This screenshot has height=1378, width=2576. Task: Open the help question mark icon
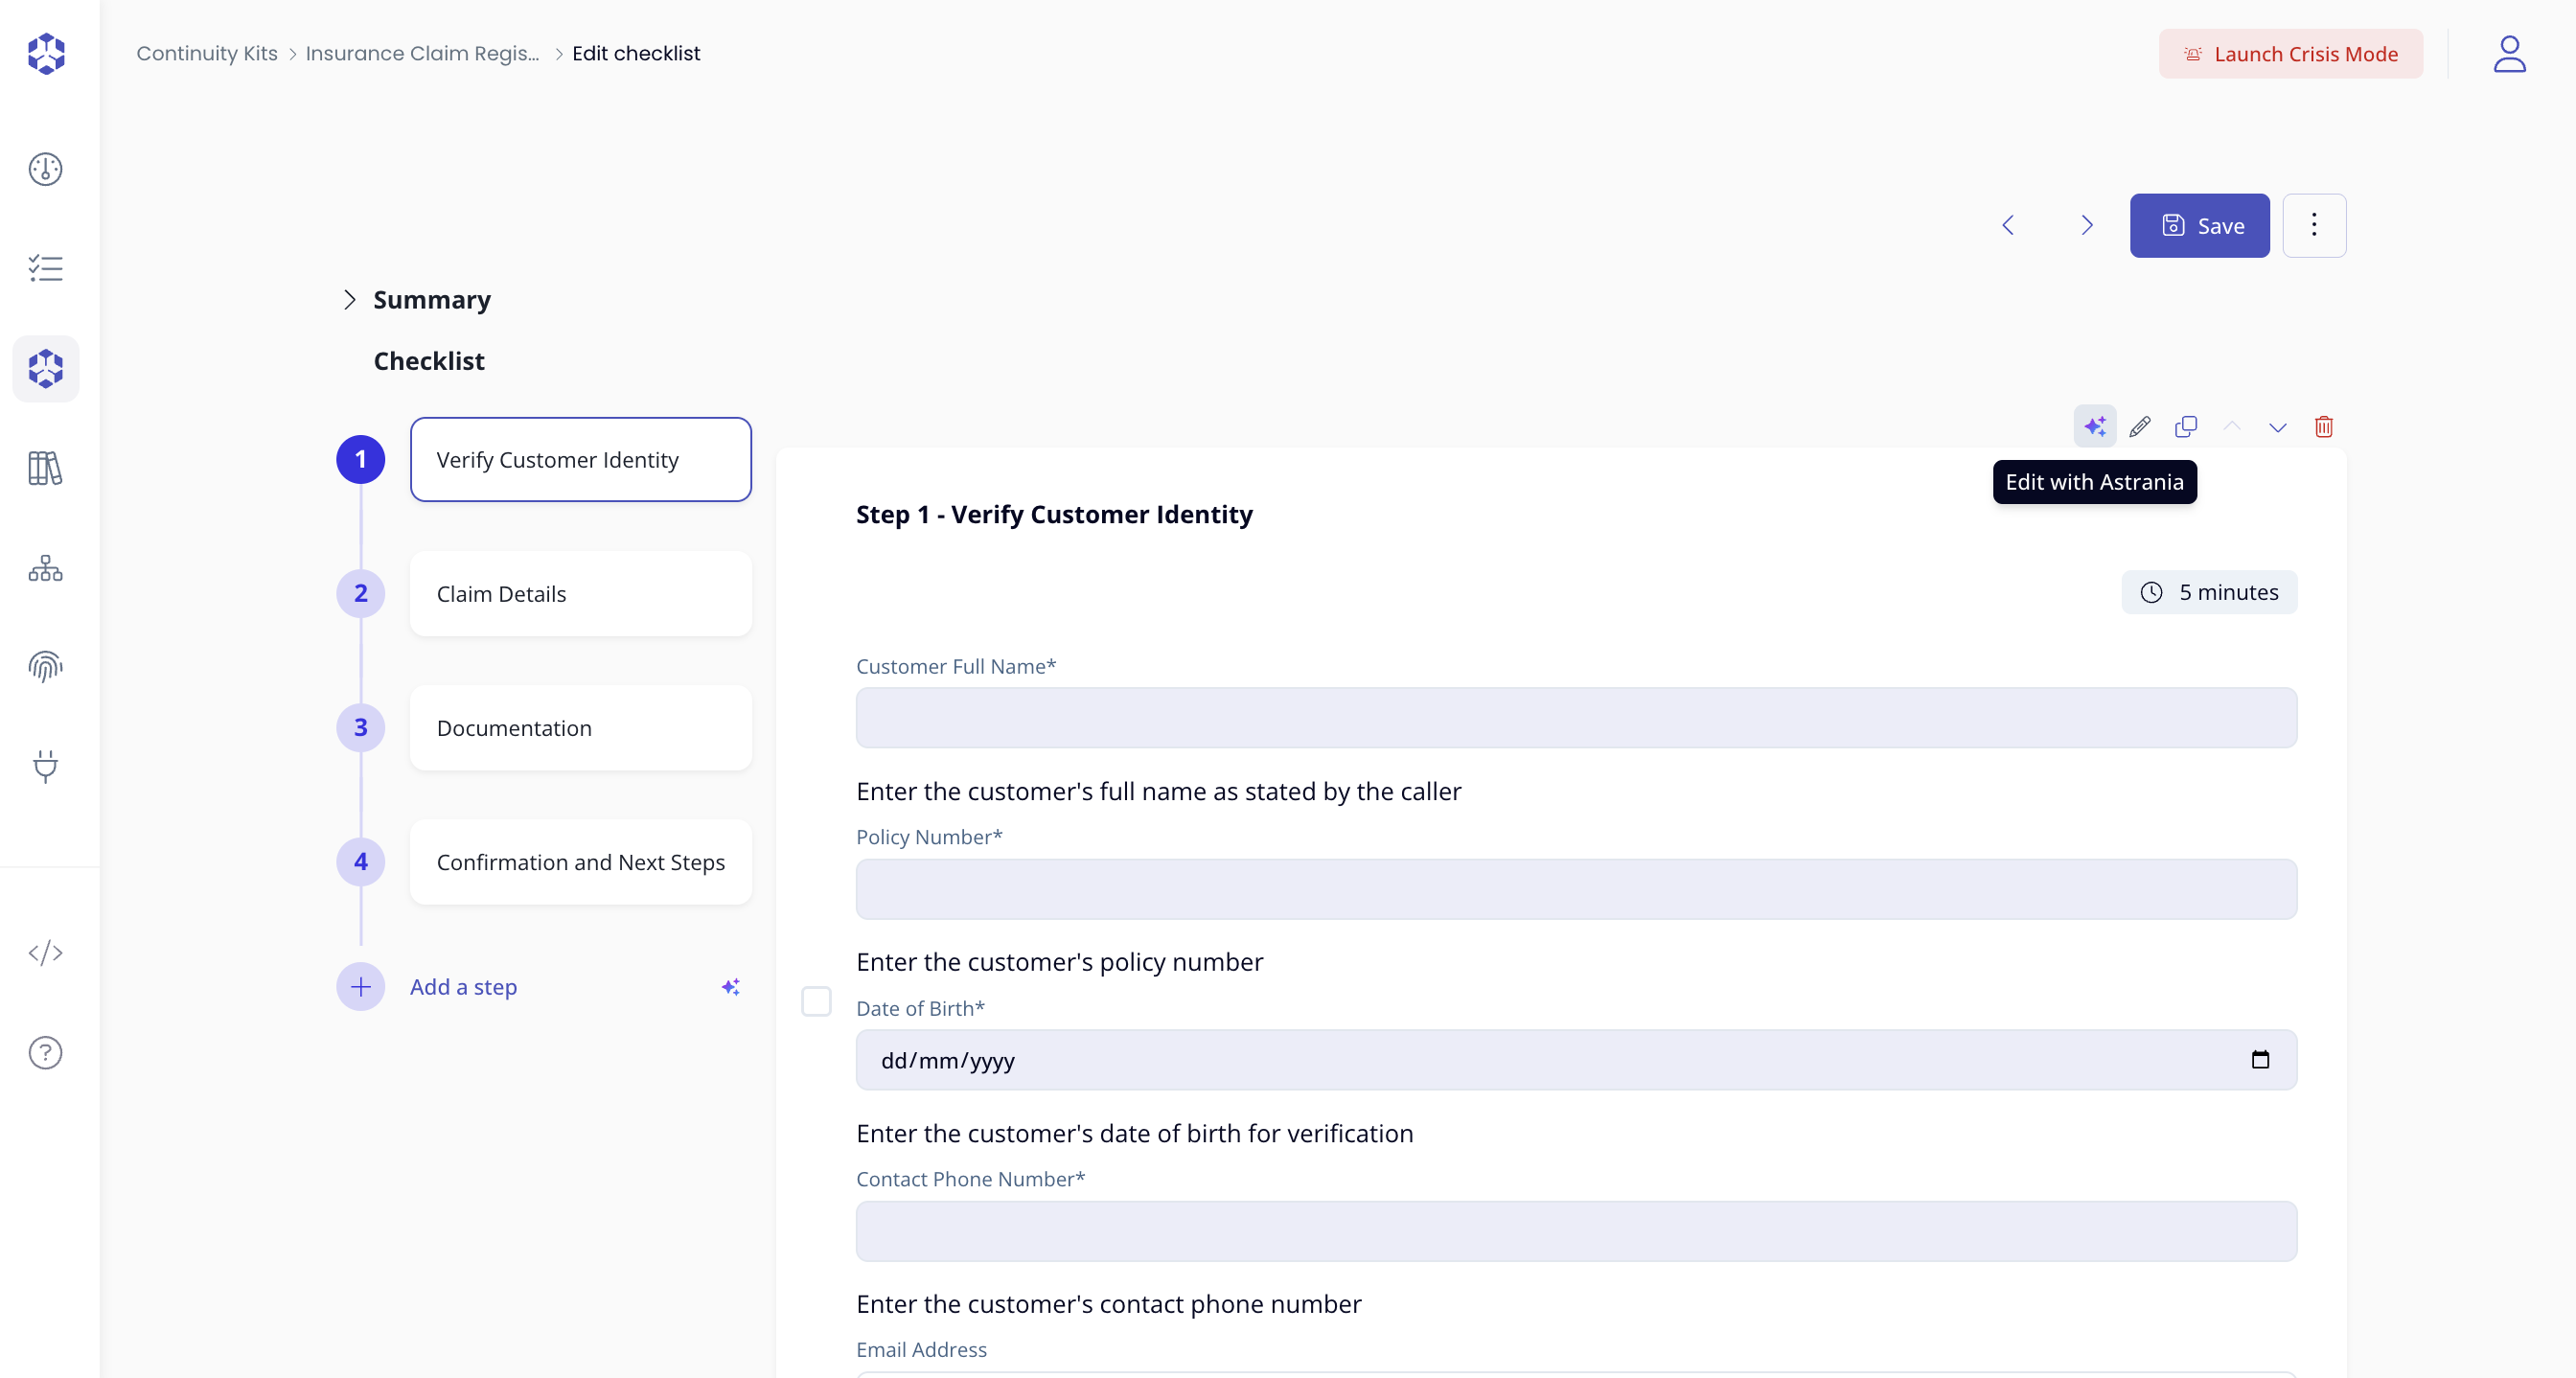click(x=45, y=1052)
